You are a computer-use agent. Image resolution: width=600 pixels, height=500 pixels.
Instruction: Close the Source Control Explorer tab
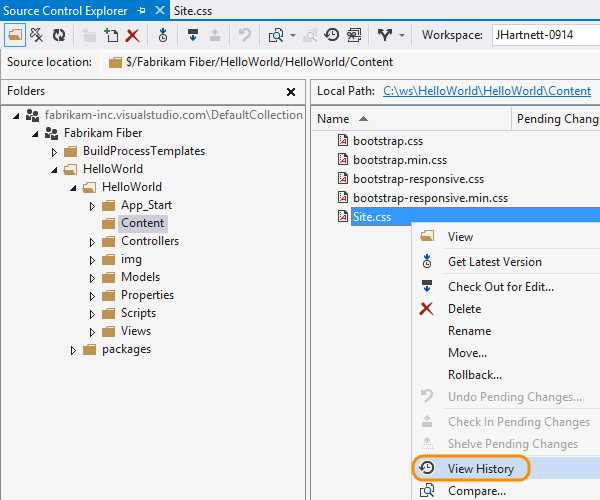coord(160,10)
